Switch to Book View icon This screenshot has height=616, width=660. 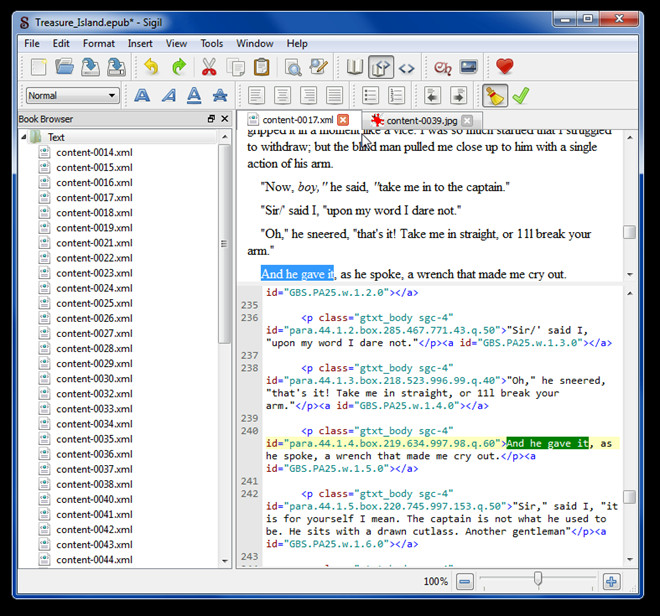coord(355,67)
